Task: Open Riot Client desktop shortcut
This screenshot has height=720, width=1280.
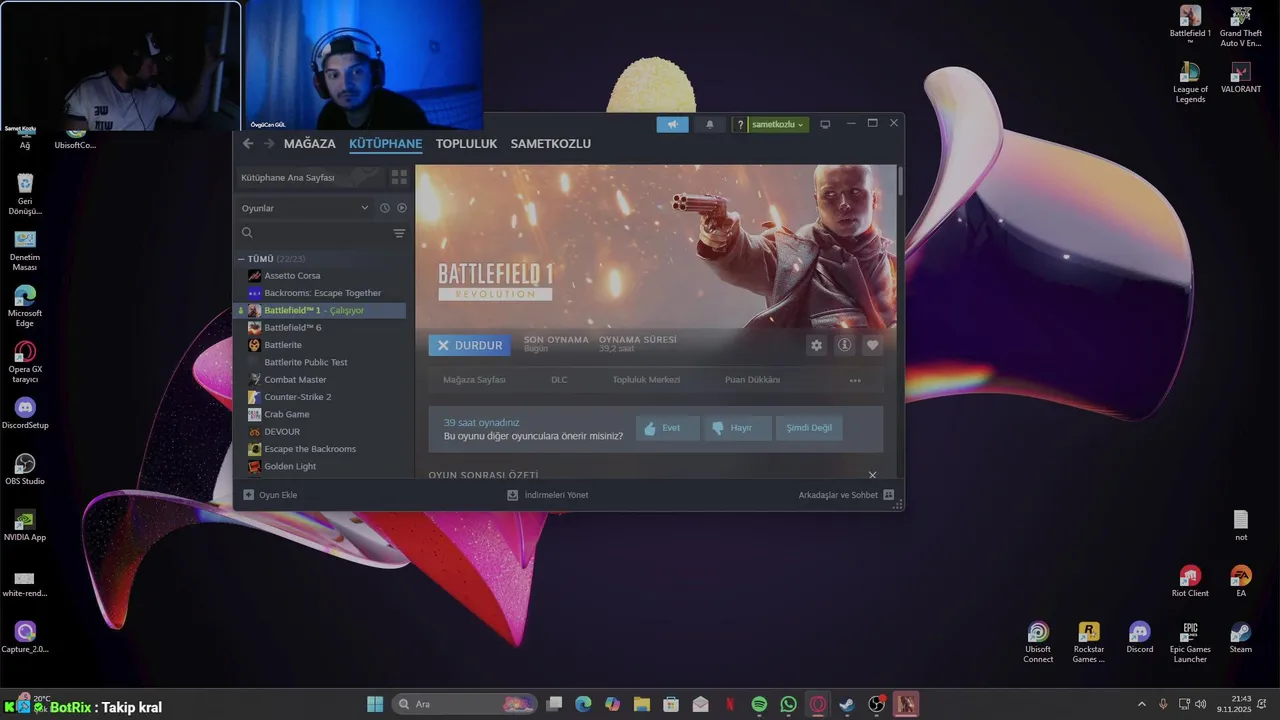Action: click(x=1190, y=581)
